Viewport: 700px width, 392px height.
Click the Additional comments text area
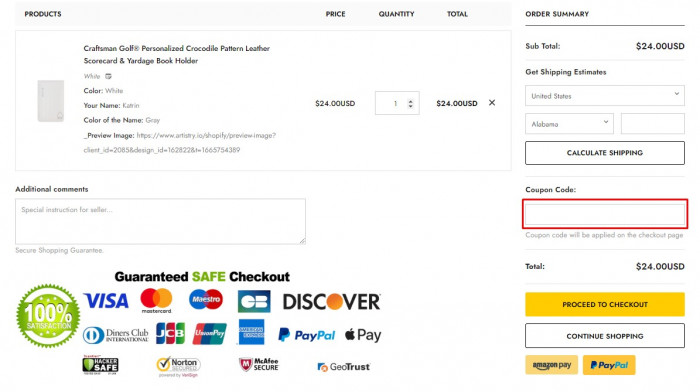(x=160, y=221)
